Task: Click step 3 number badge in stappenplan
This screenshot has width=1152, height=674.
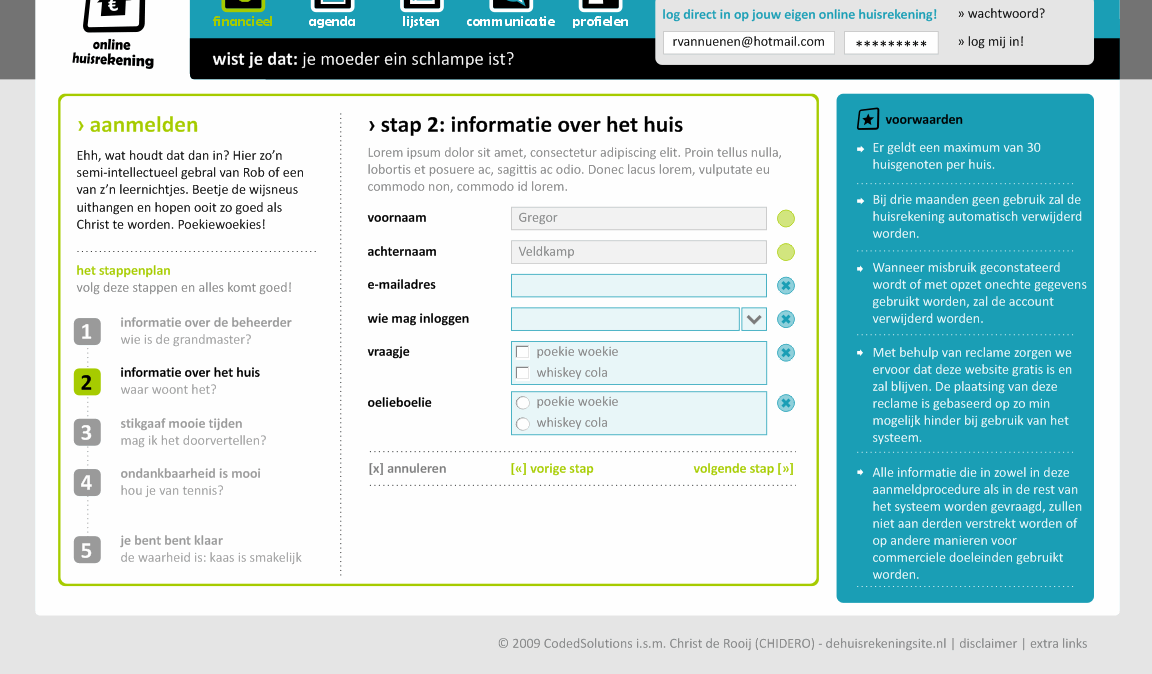Action: point(87,432)
